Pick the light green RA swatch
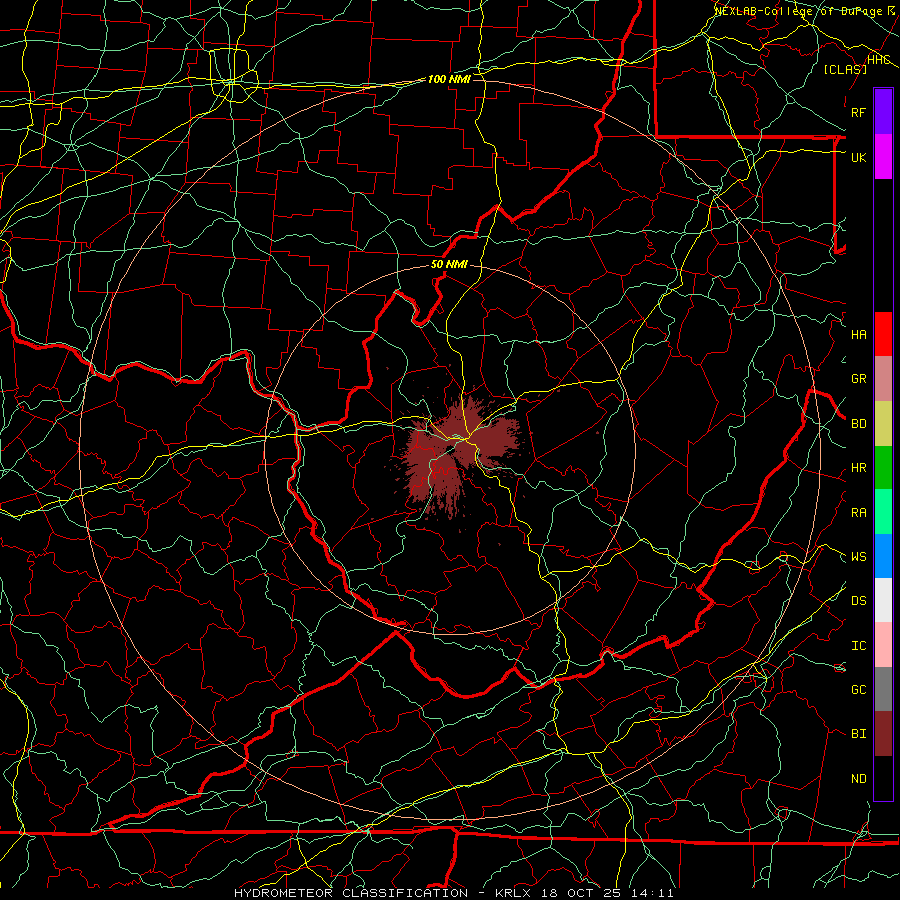 tap(883, 512)
